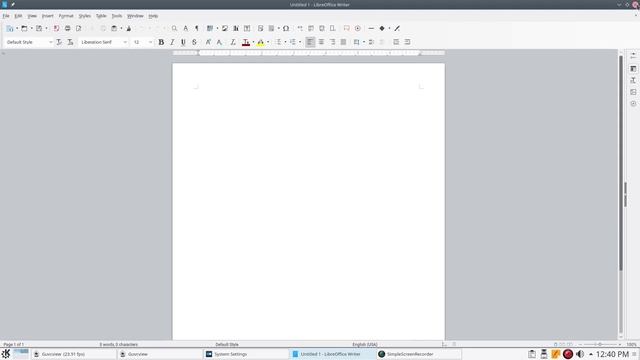Image resolution: width=640 pixels, height=360 pixels.
Task: Apply the yellow highlighting color
Action: [x=260, y=42]
